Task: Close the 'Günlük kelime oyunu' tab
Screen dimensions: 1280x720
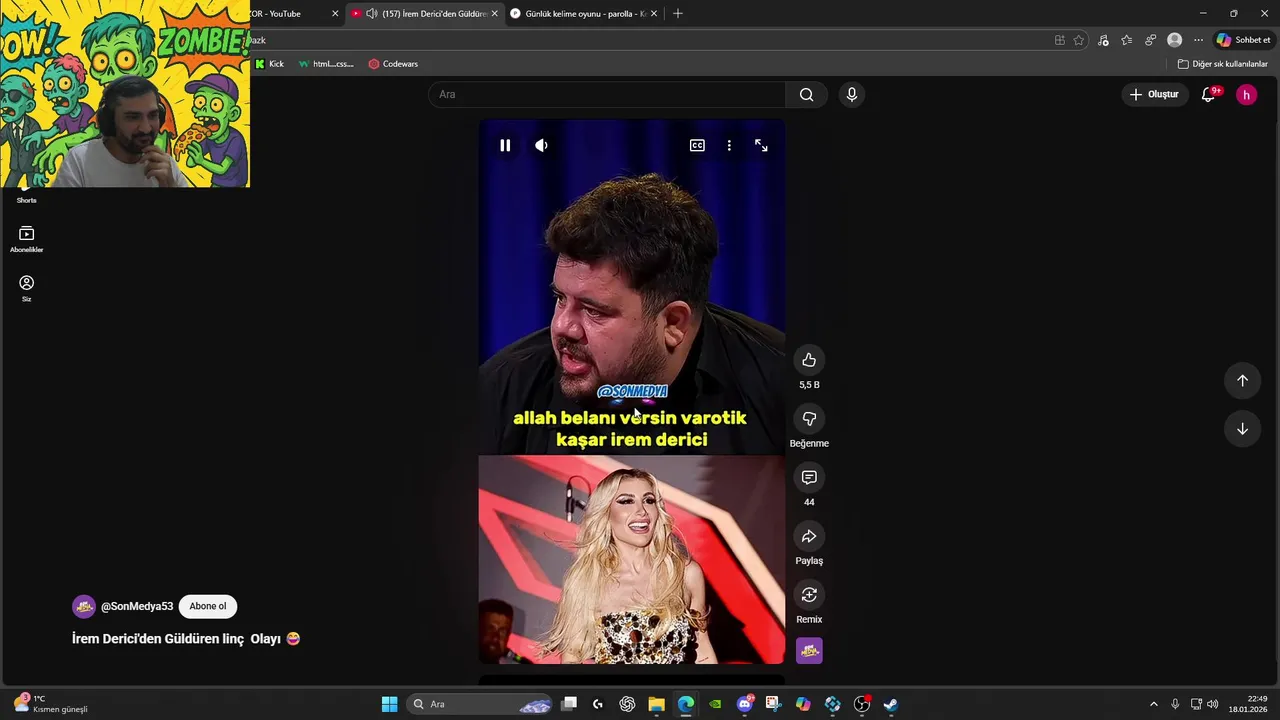Action: pos(654,14)
